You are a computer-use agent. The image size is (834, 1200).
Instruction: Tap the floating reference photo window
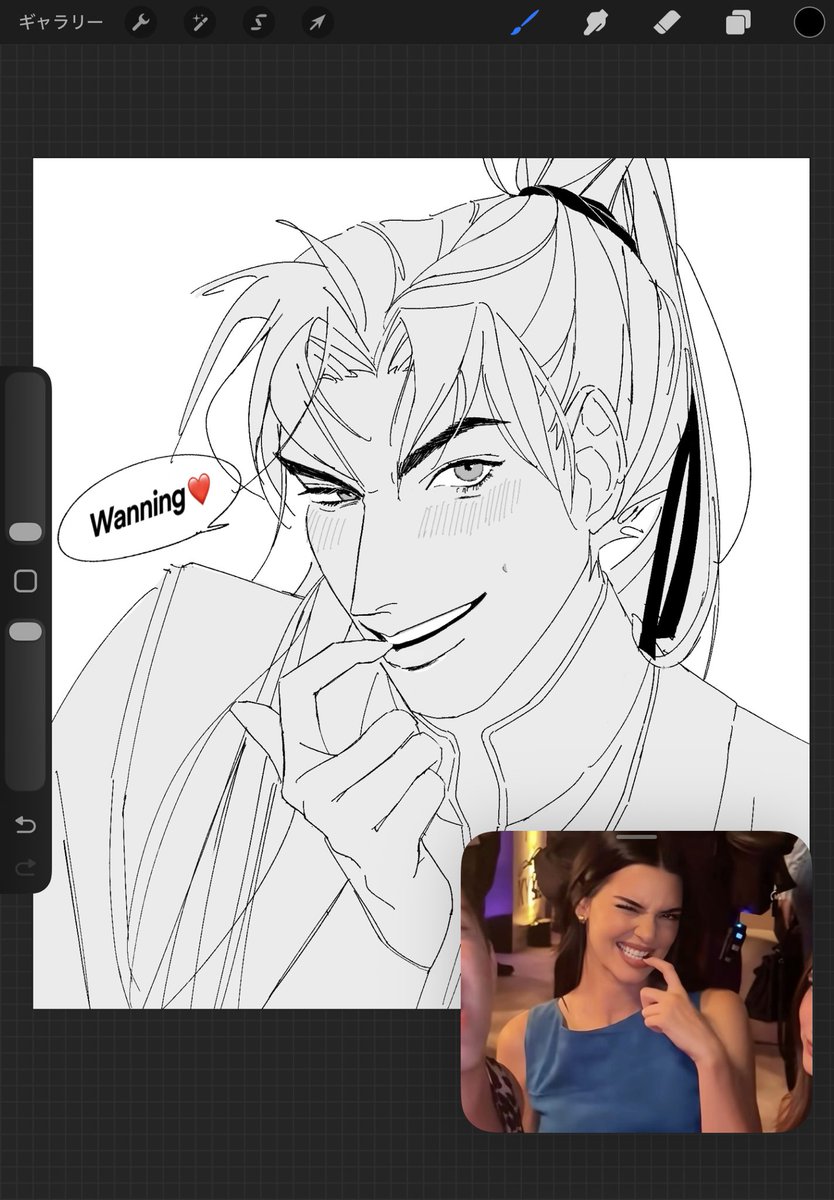(636, 982)
